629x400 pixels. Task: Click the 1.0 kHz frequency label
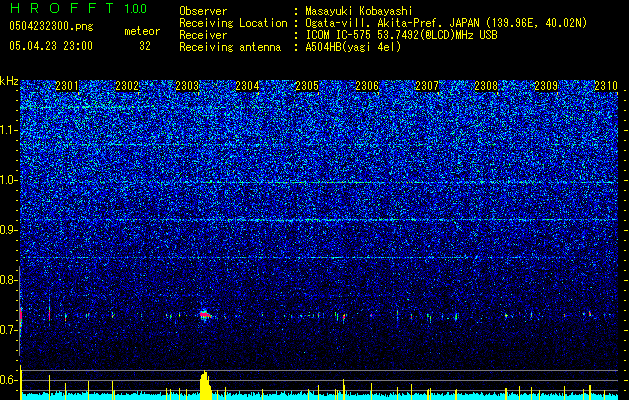pyautogui.click(x=8, y=180)
